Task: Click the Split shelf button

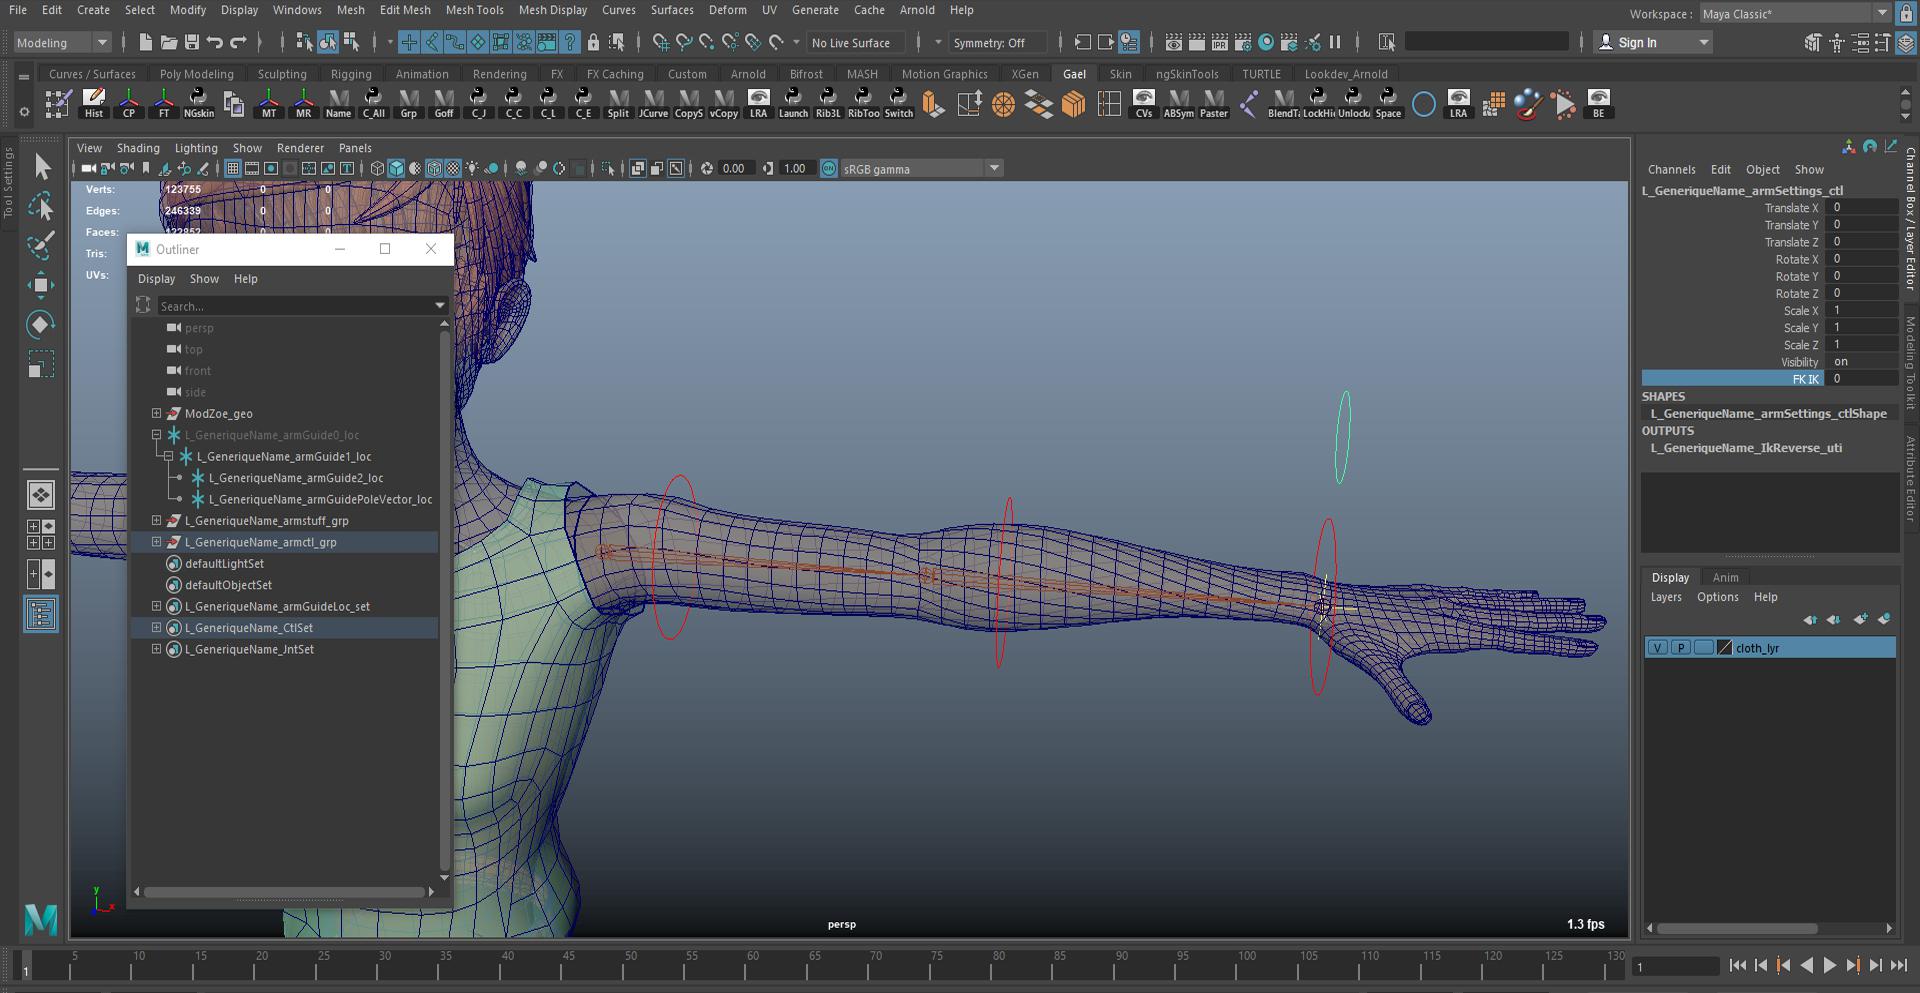Action: [x=618, y=103]
